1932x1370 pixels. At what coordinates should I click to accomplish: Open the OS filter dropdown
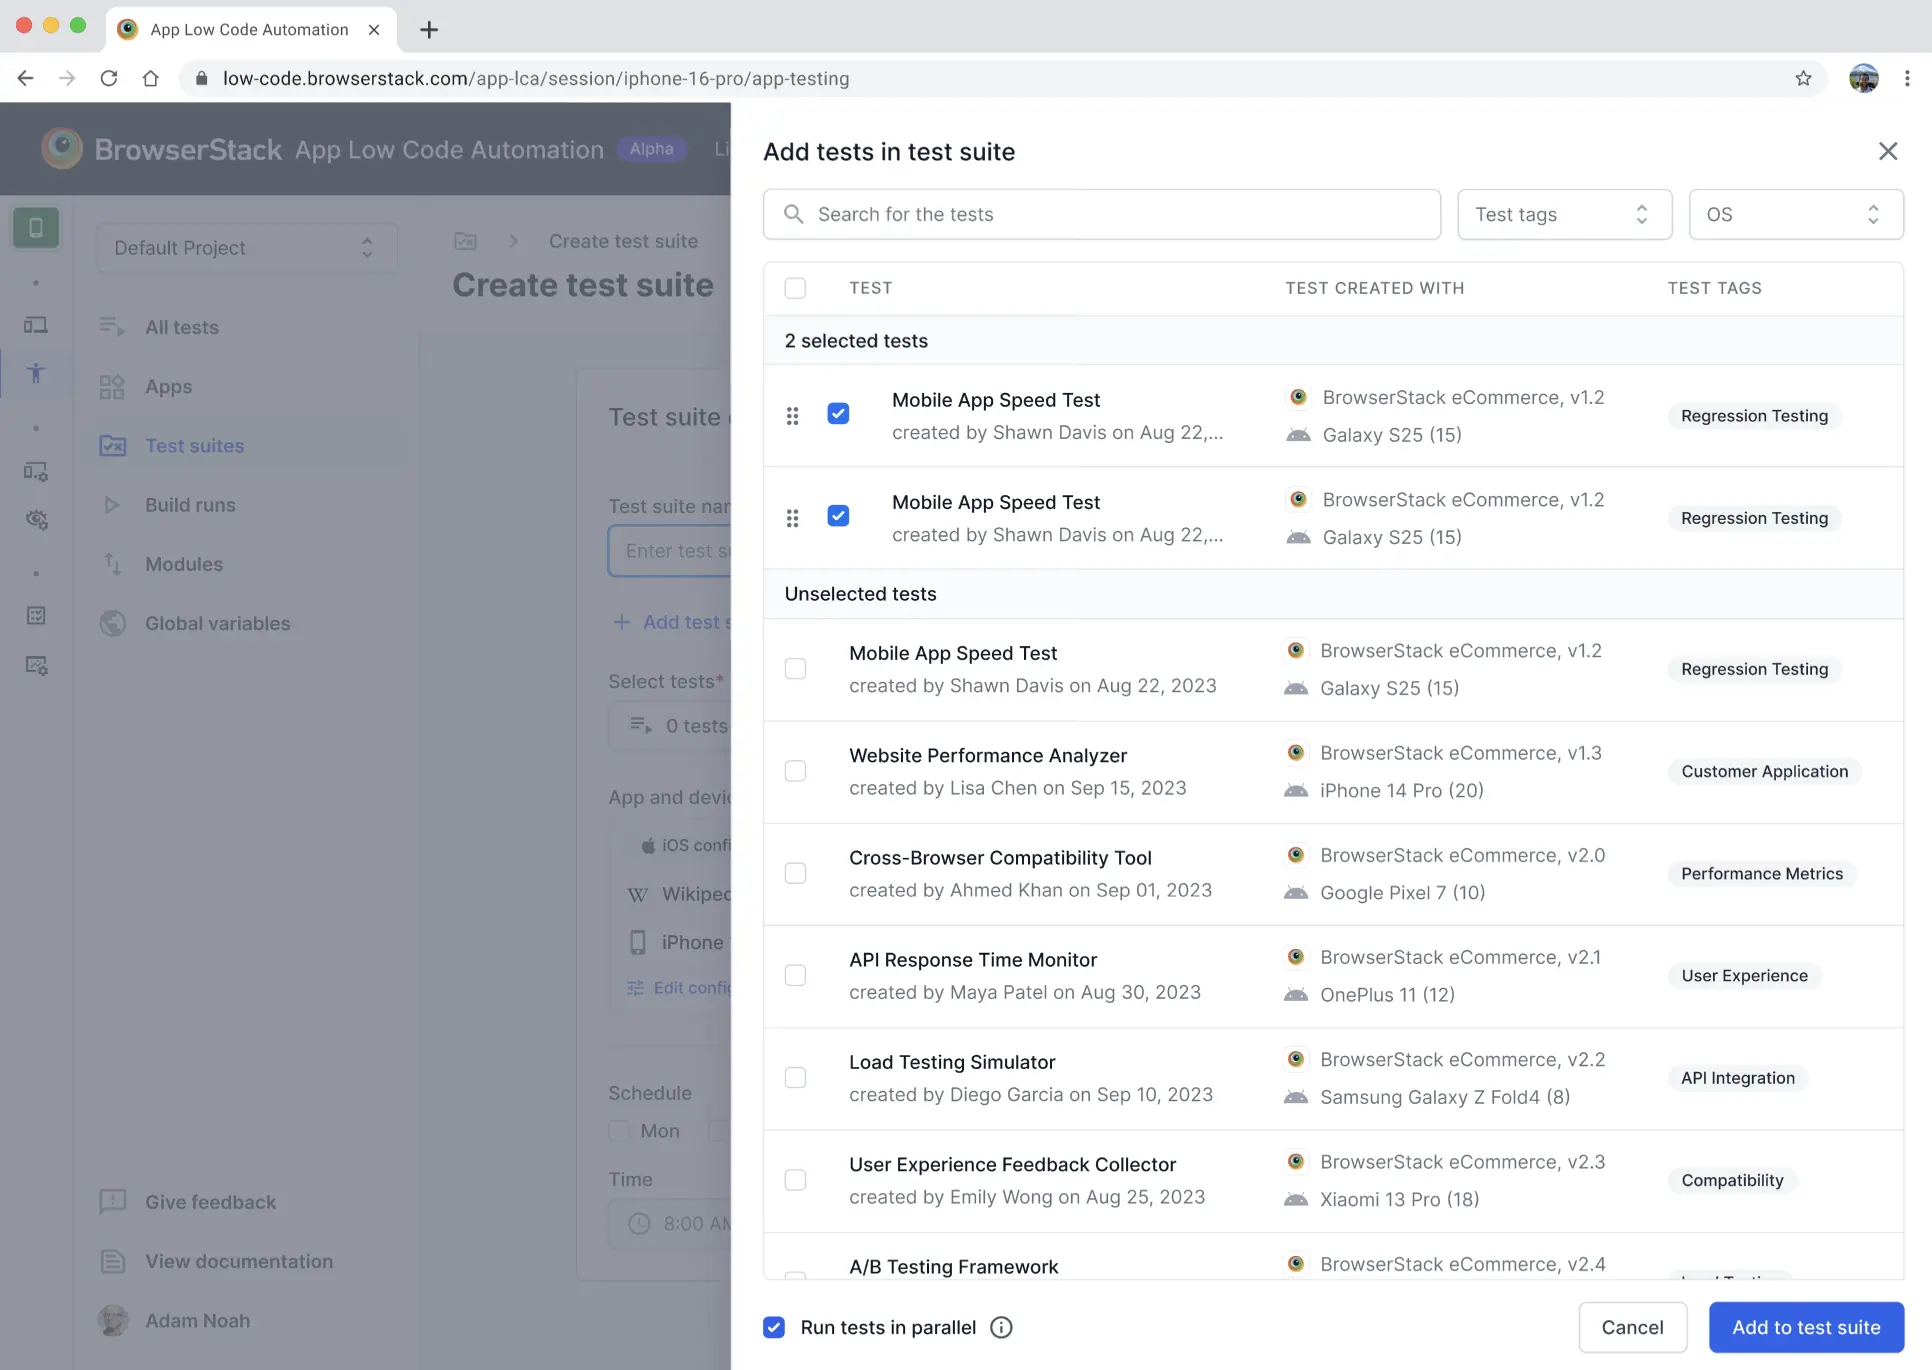point(1795,214)
